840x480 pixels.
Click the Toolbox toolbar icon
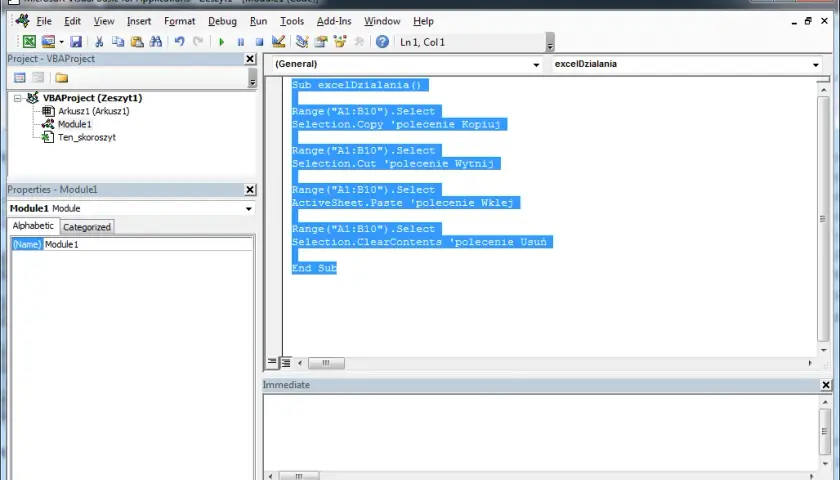[x=359, y=42]
